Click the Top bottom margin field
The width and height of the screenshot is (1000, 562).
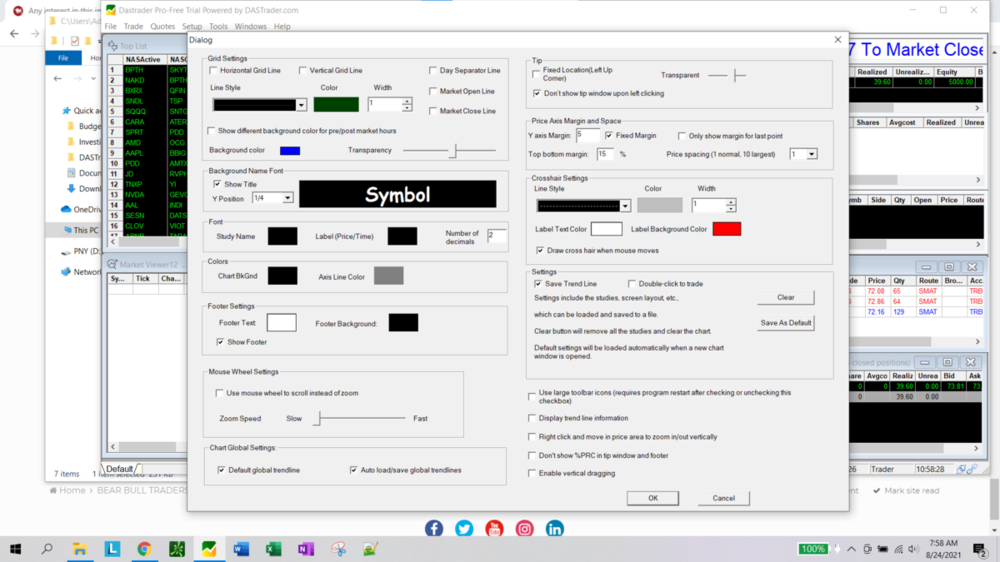click(605, 154)
